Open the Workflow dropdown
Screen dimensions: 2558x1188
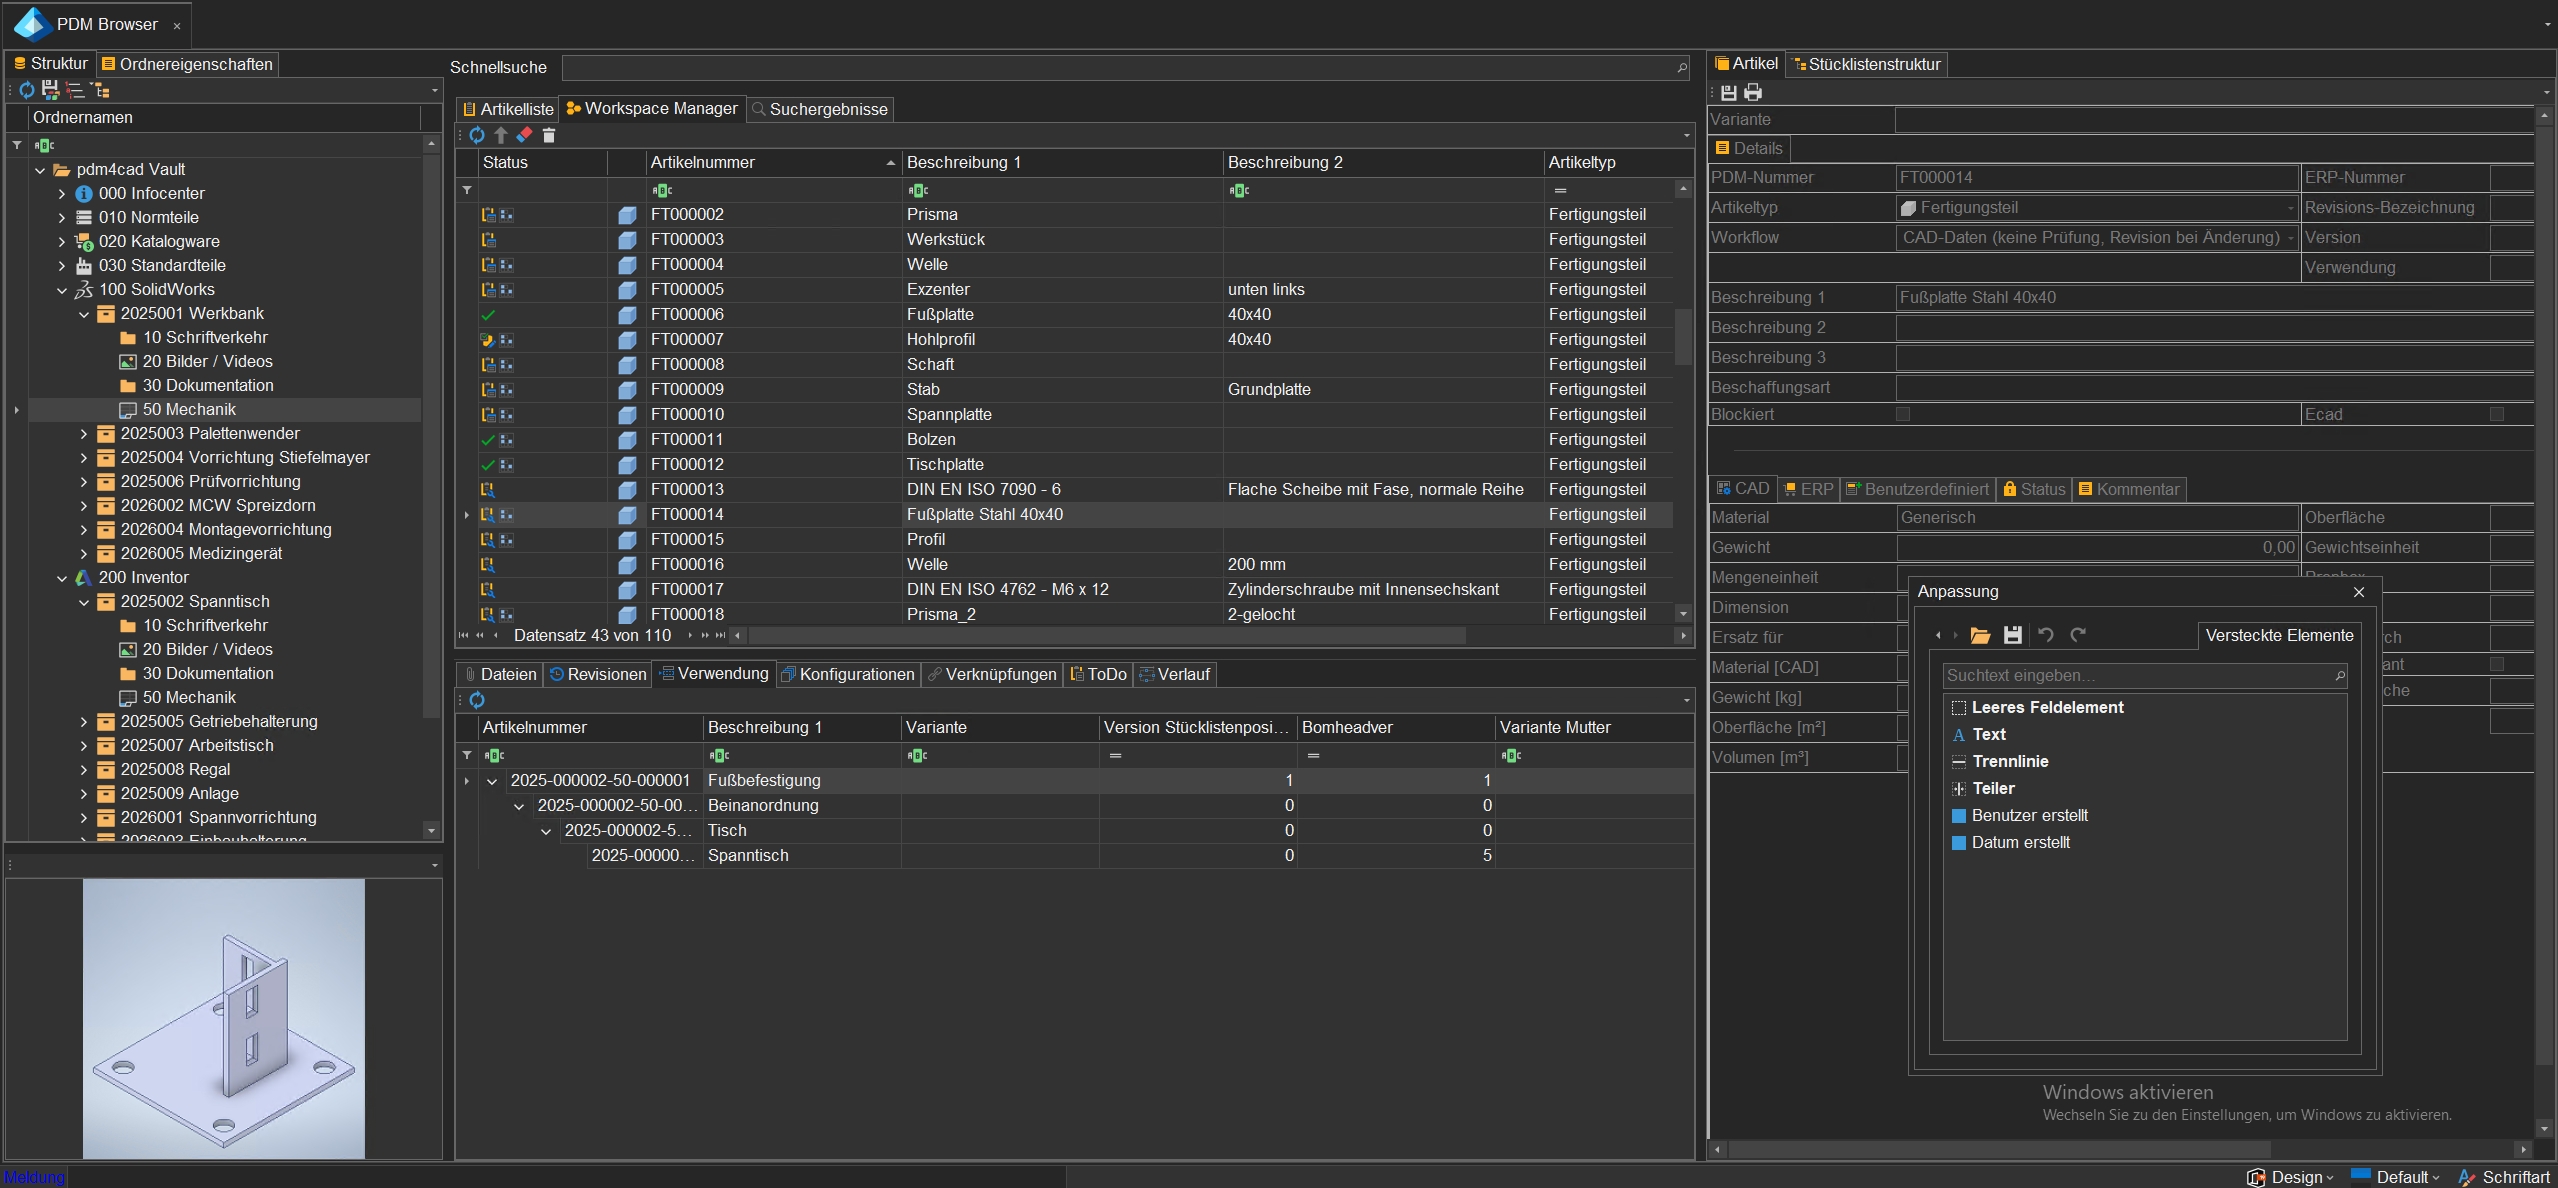pos(2290,238)
